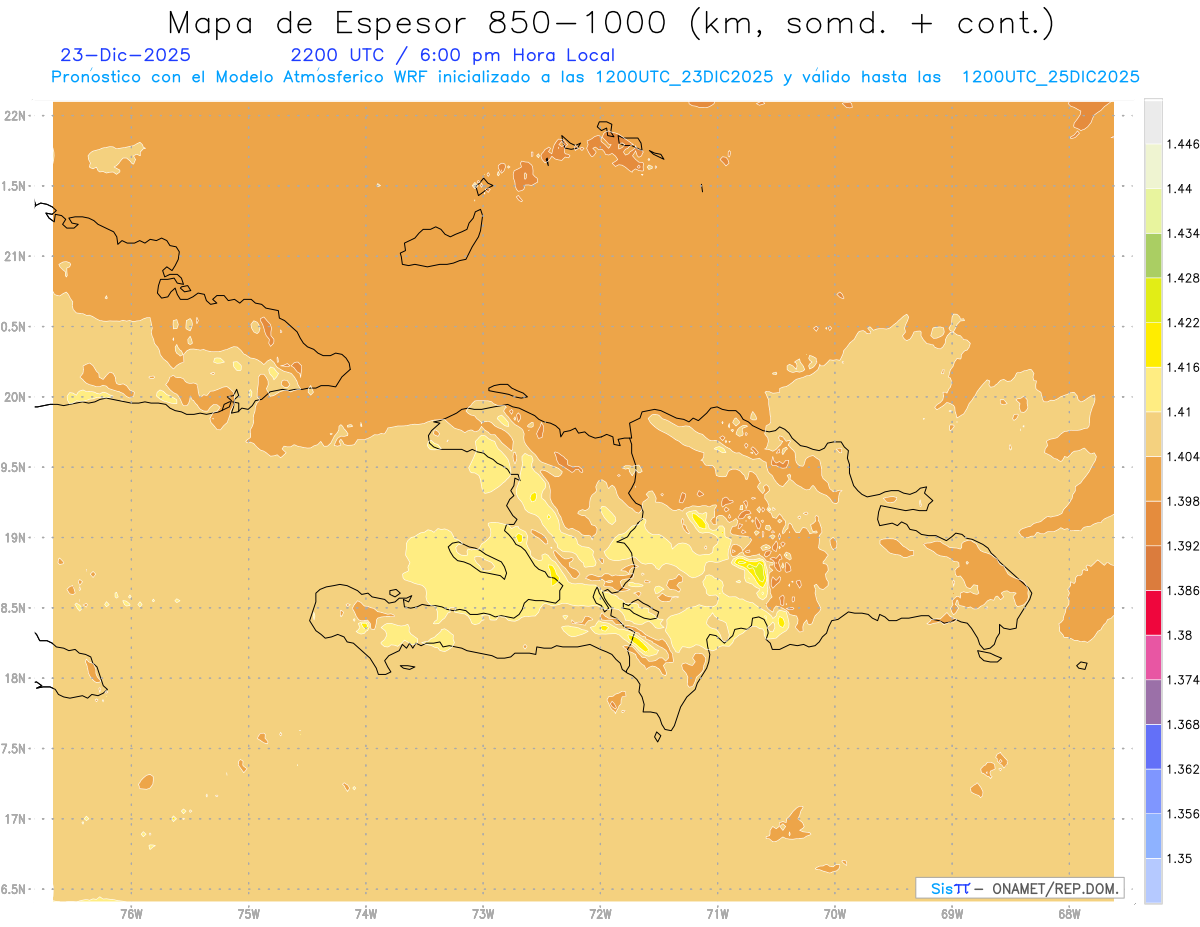1200x927 pixels.
Task: Click the '7.5N' latitude label
Action: (x=15, y=748)
